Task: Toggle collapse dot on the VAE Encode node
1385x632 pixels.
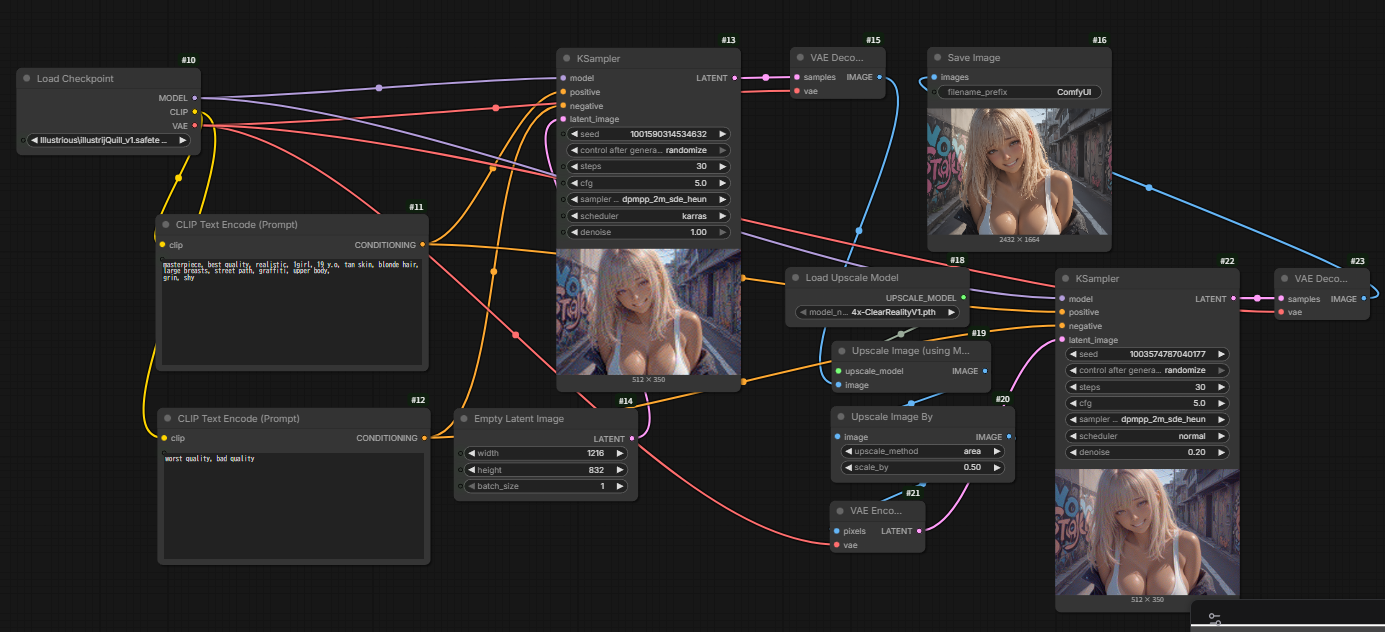Action: pyautogui.click(x=840, y=511)
